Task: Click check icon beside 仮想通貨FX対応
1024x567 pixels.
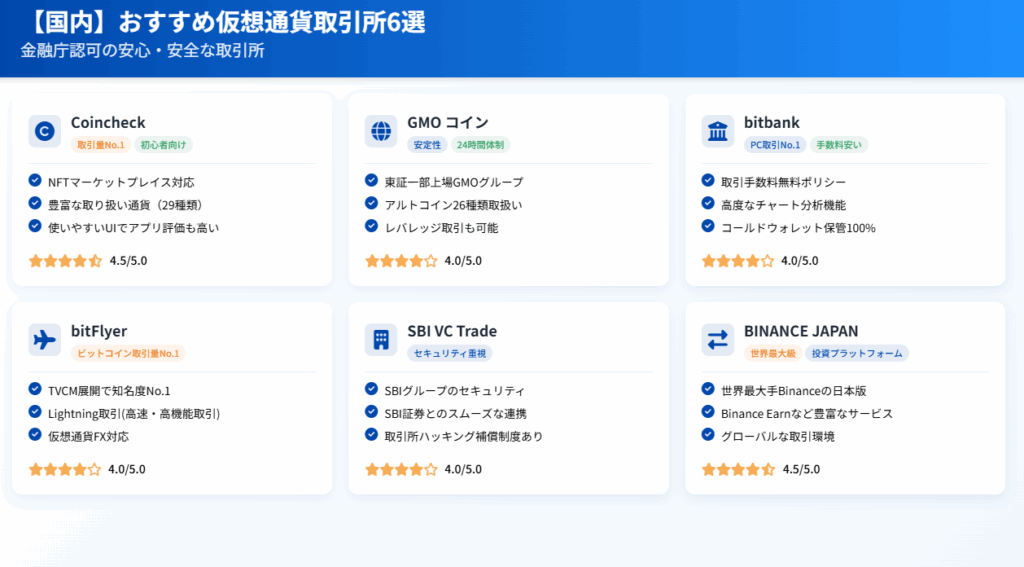Action: click(35, 434)
